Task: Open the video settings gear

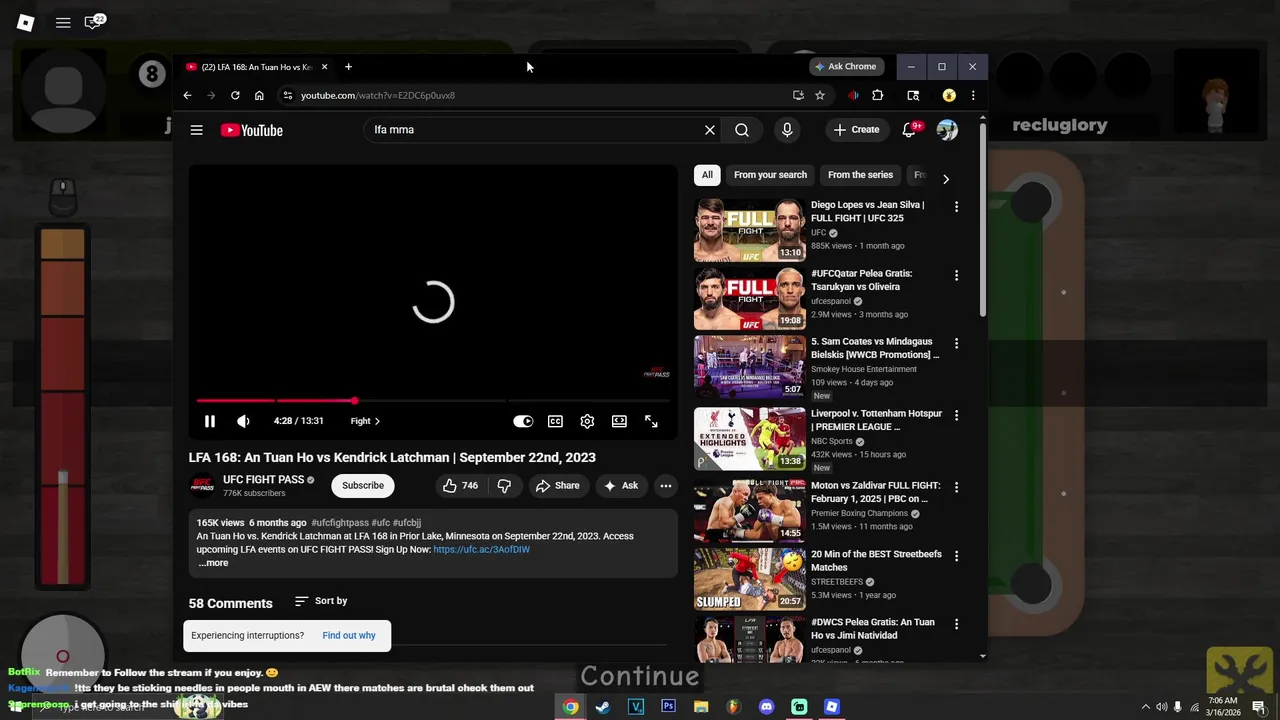Action: pyautogui.click(x=587, y=421)
